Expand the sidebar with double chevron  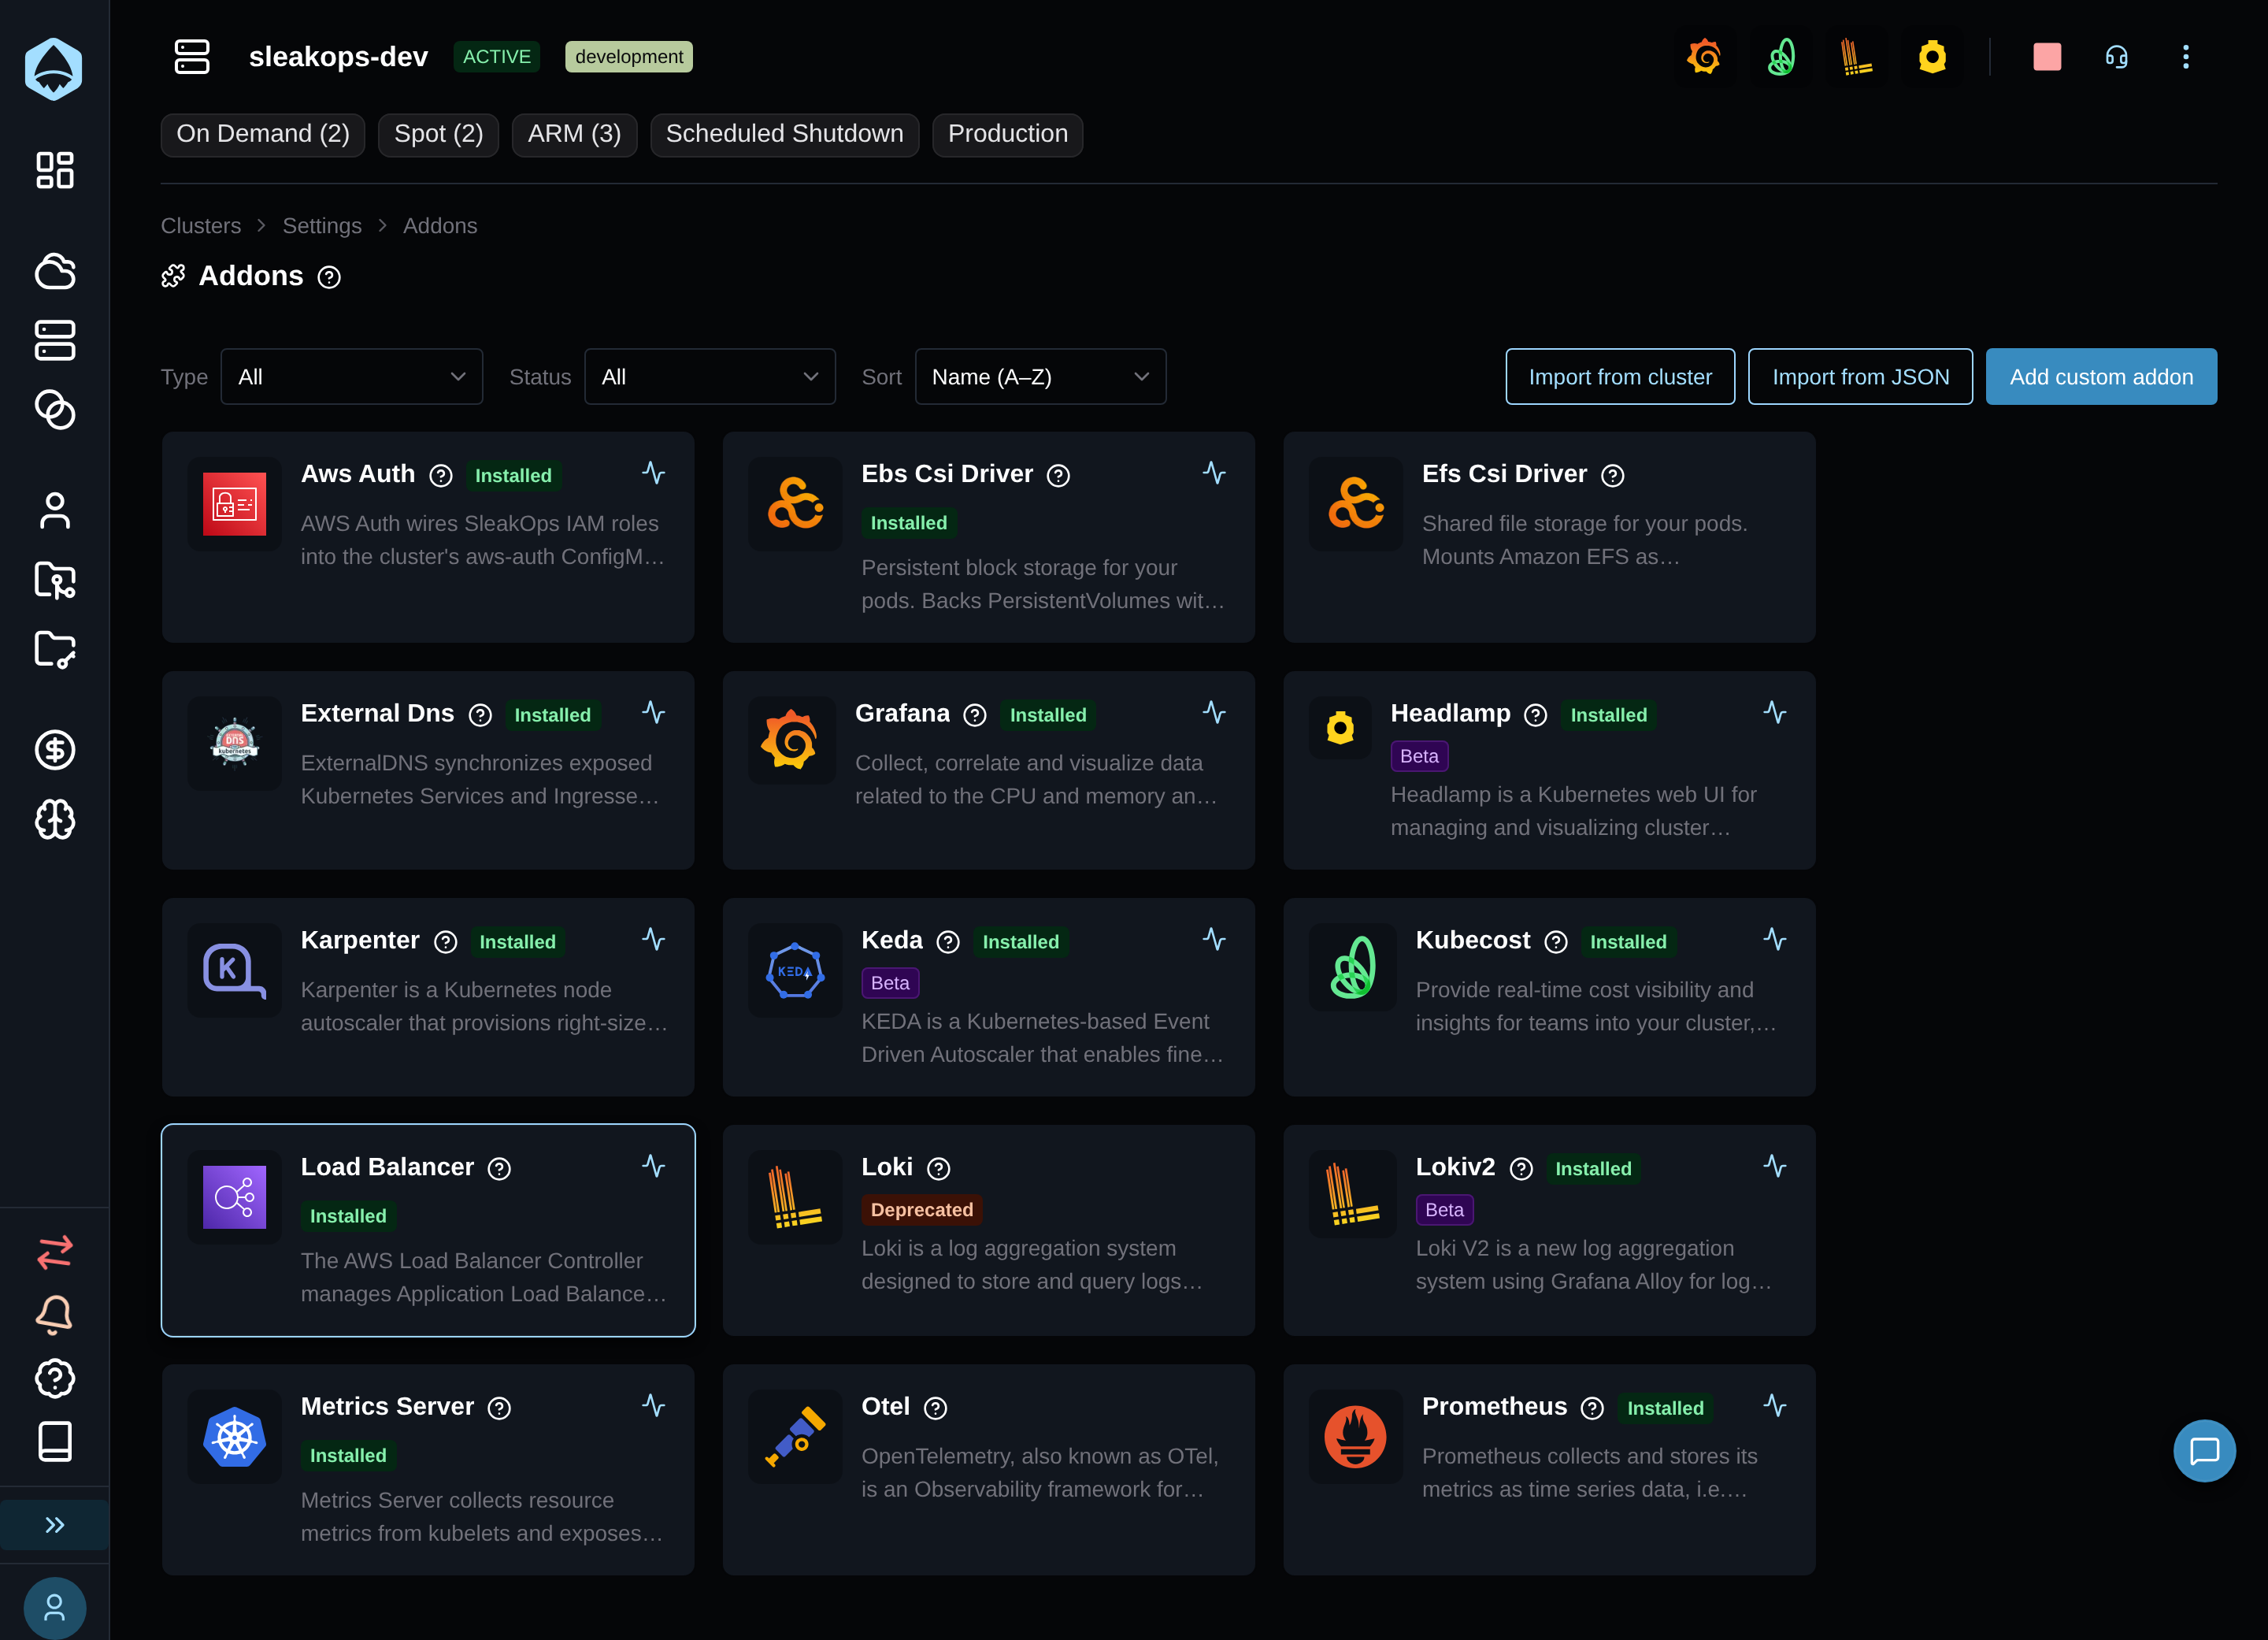coord(55,1525)
